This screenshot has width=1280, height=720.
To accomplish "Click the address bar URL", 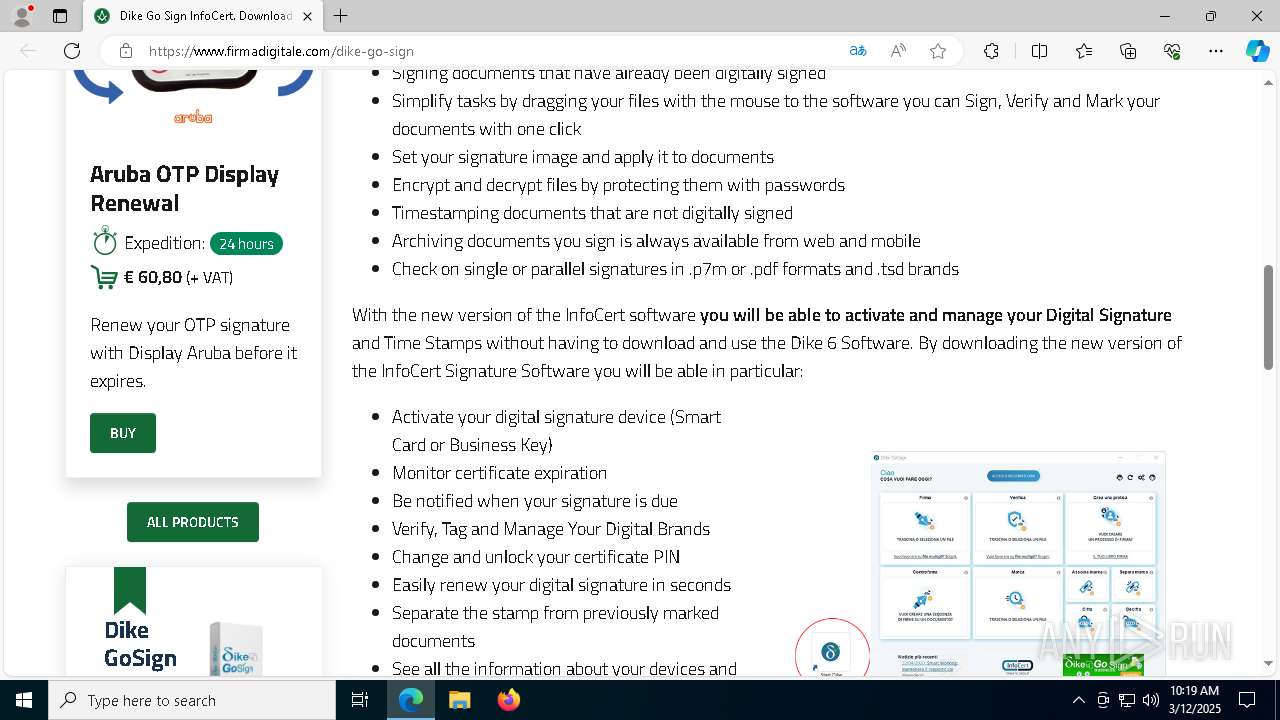I will [281, 51].
